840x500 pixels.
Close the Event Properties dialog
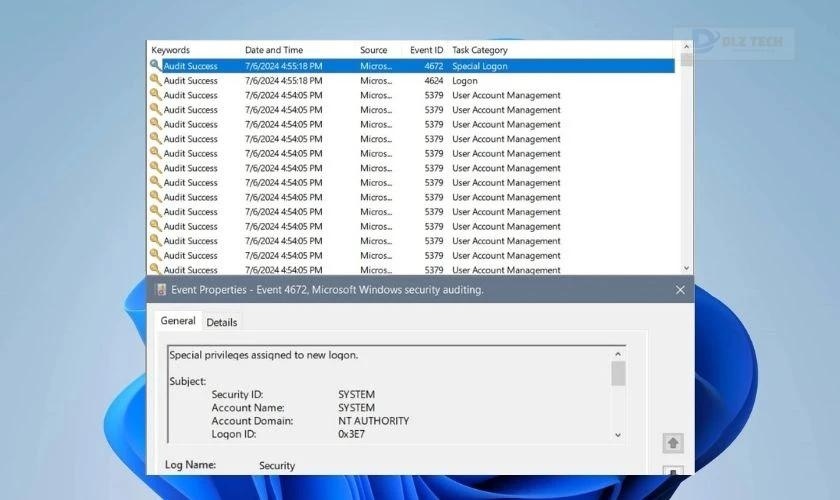pyautogui.click(x=680, y=290)
